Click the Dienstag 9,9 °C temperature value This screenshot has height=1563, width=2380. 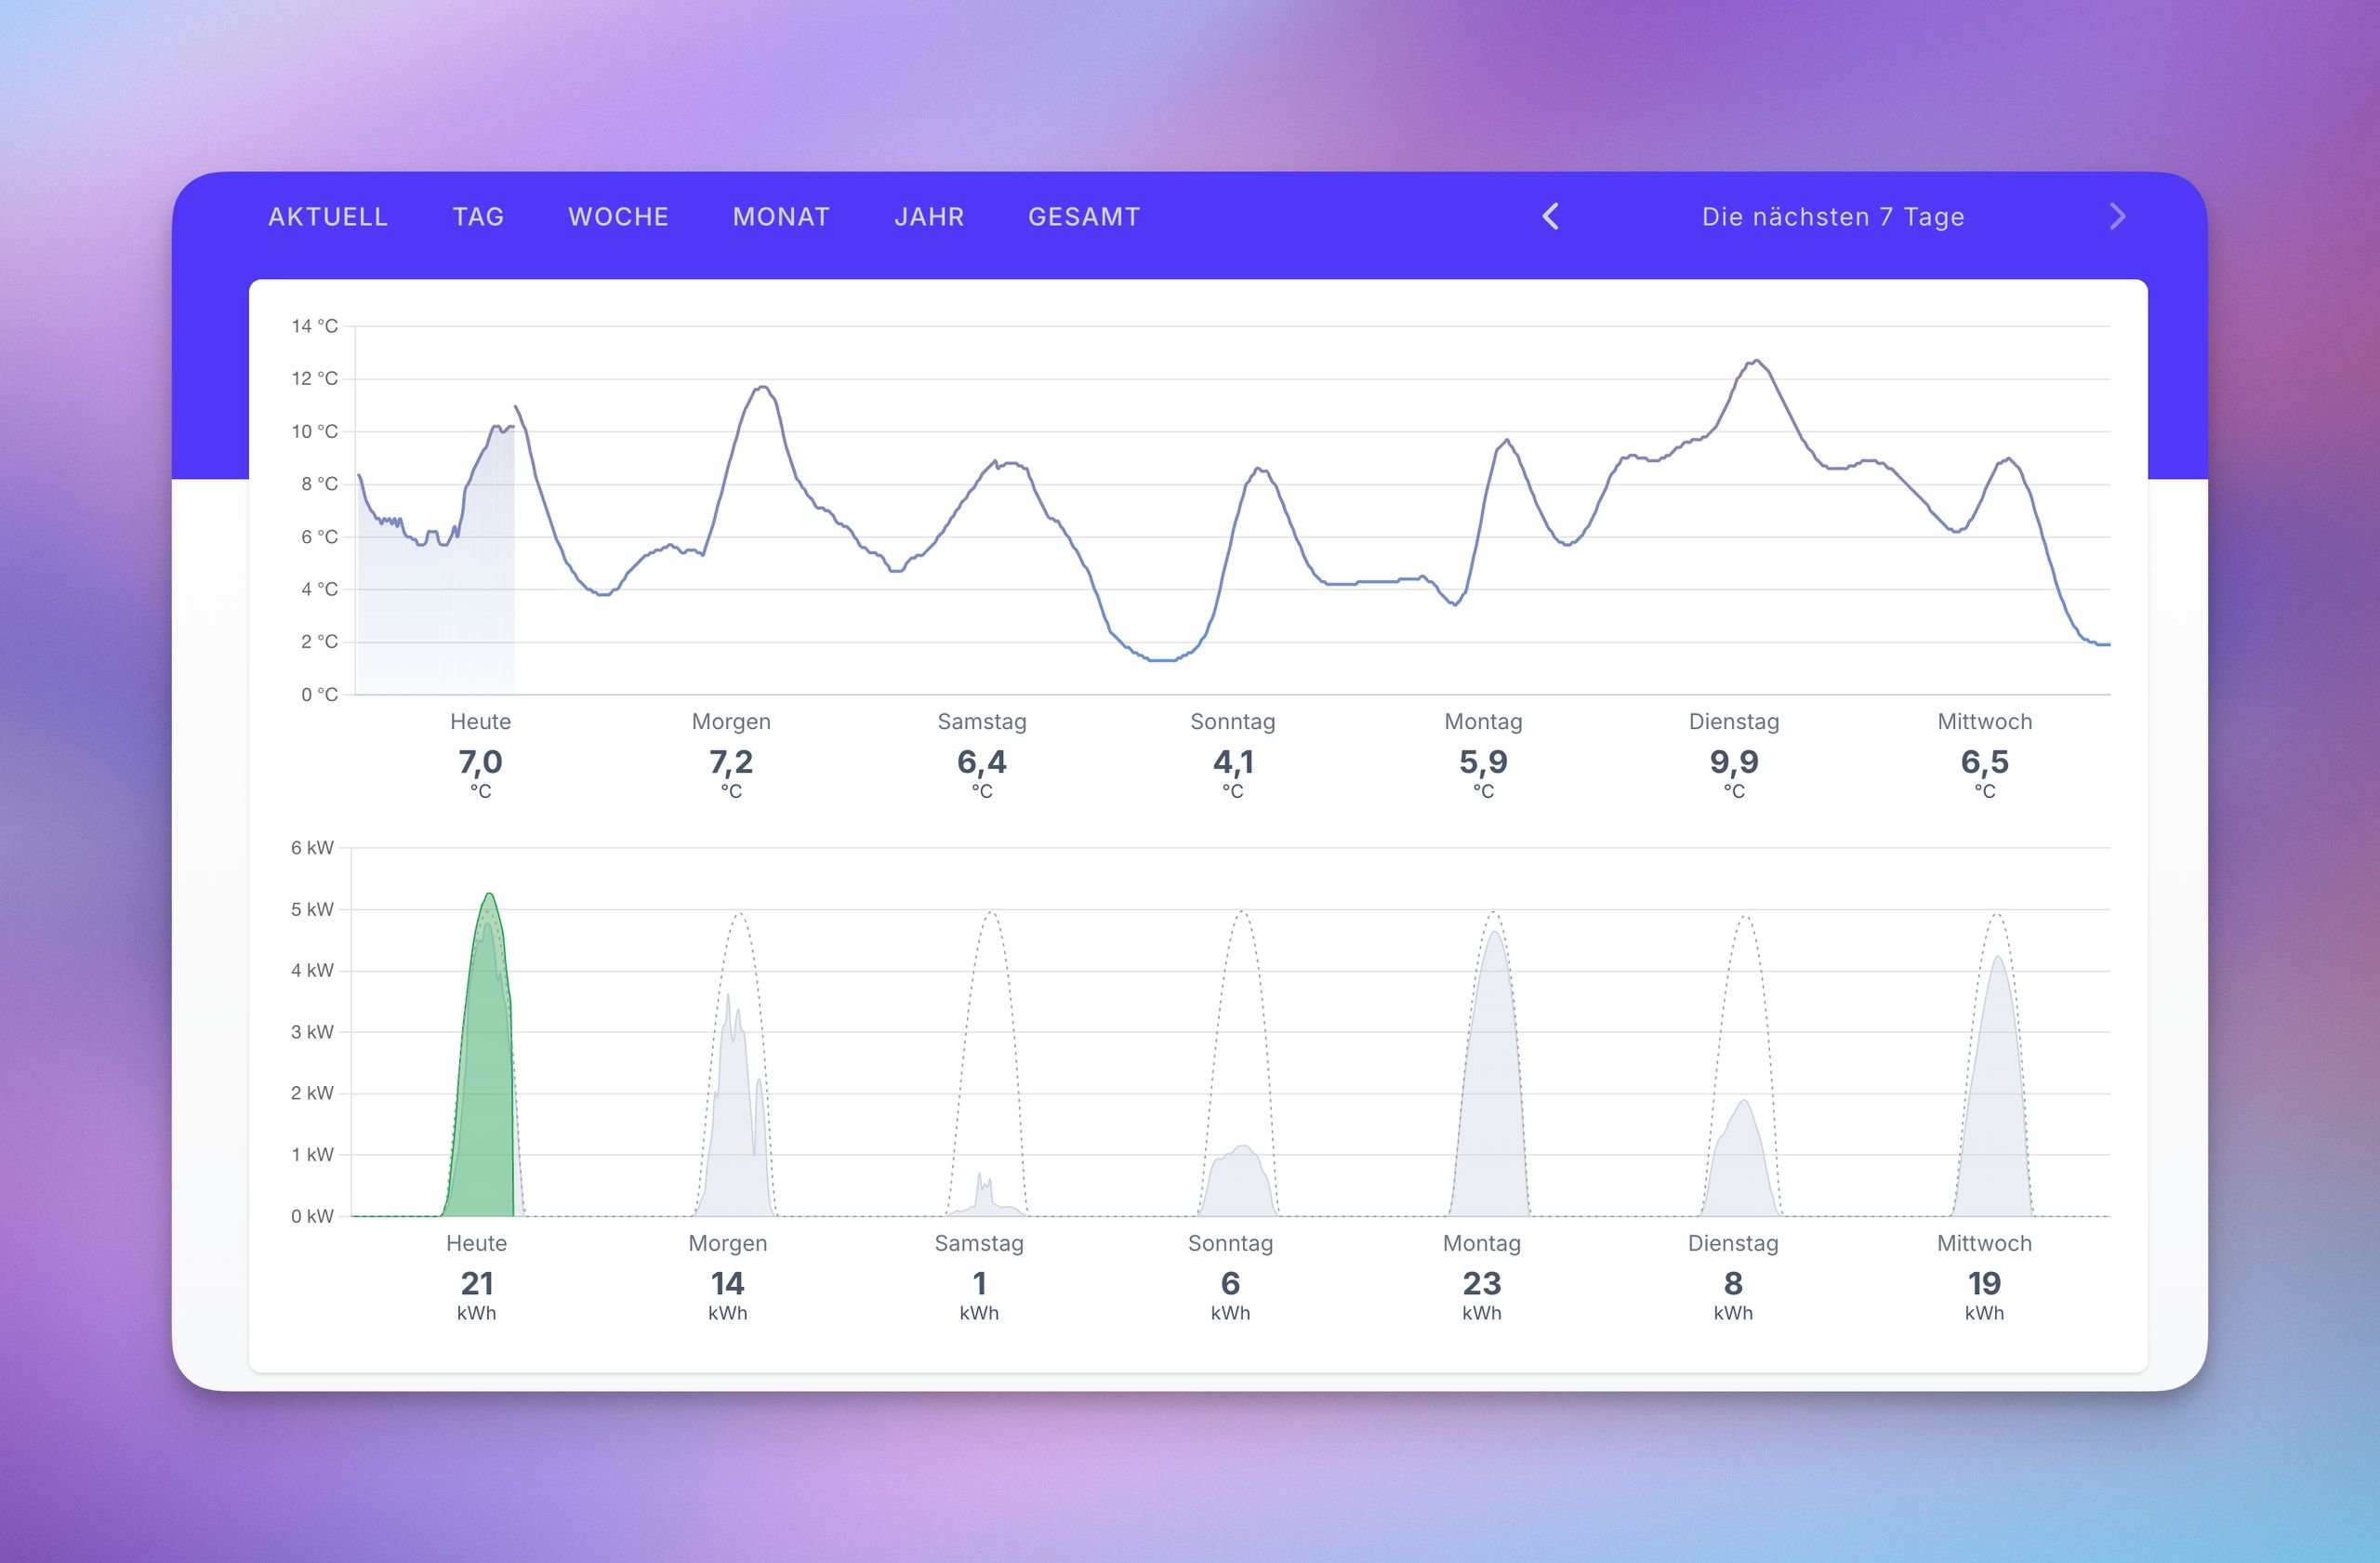(x=1733, y=762)
